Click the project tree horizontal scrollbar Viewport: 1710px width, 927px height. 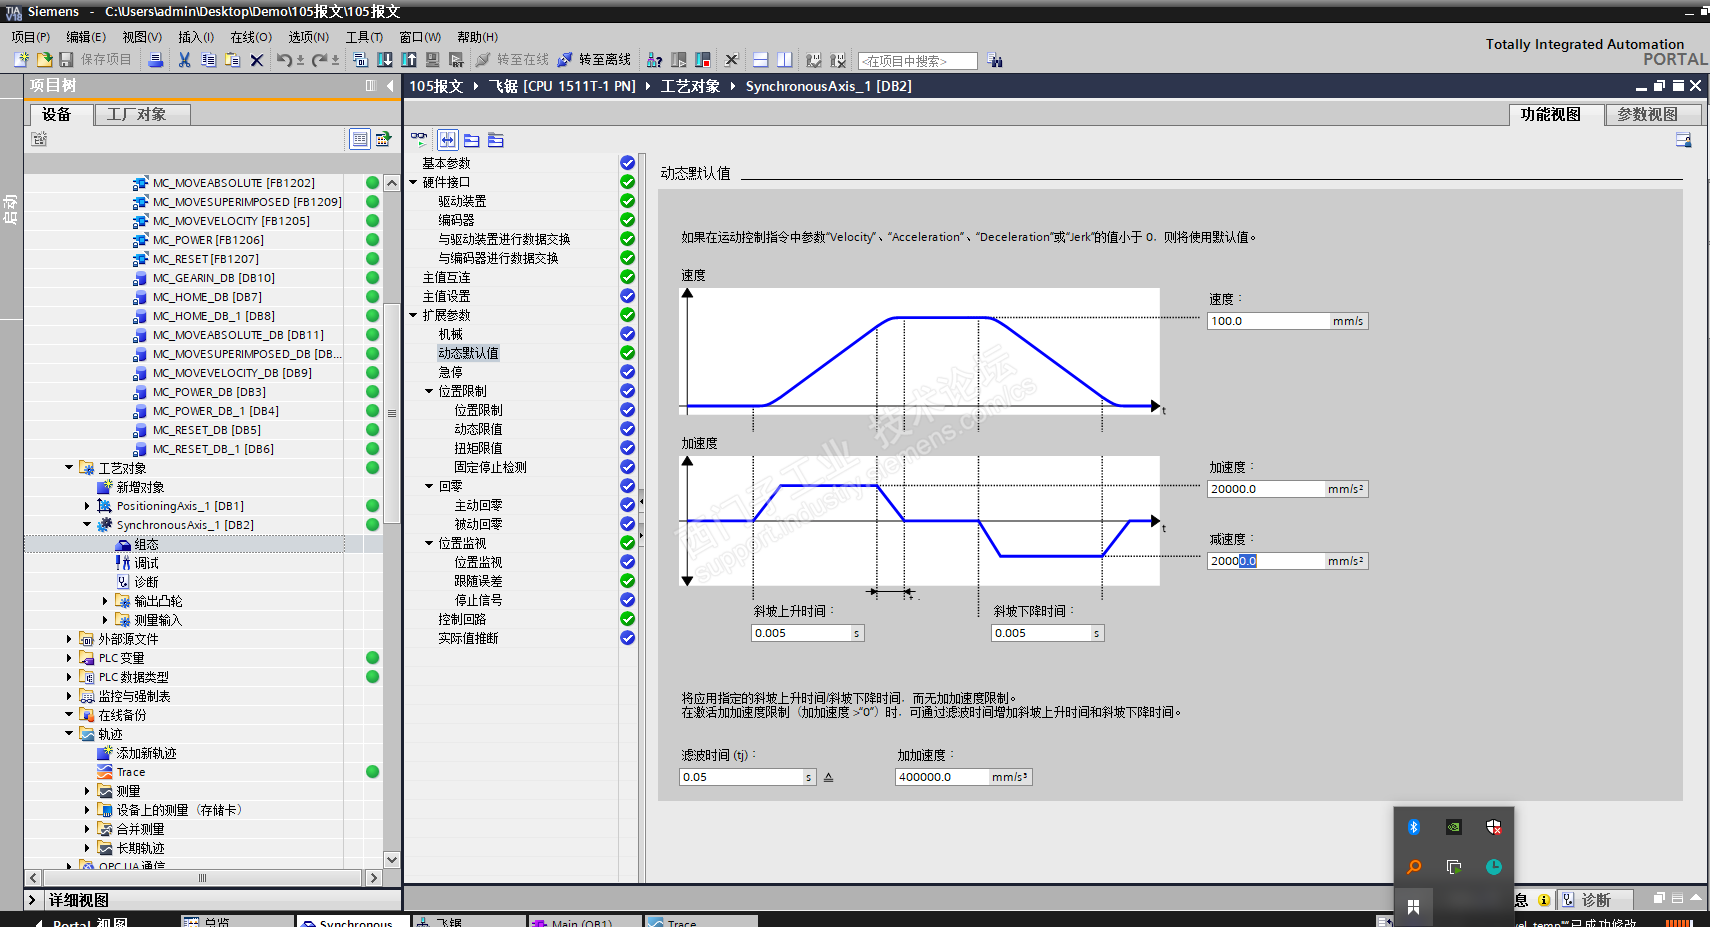[x=203, y=878]
